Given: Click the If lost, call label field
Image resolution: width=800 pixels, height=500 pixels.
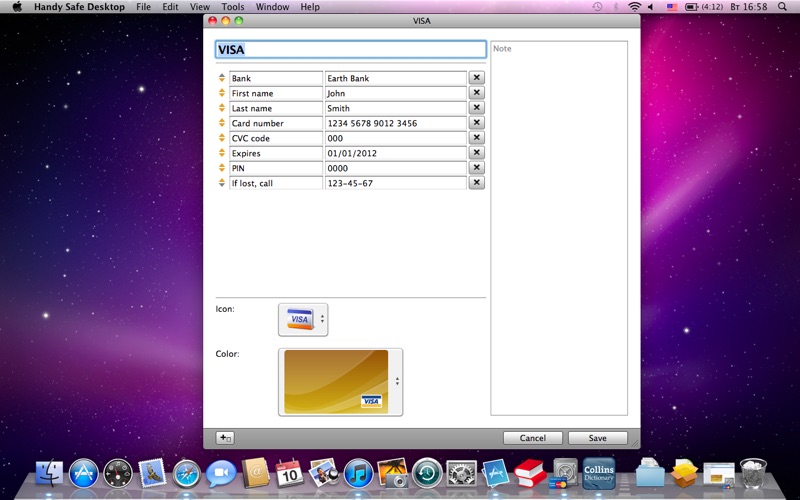Looking at the screenshot, I should click(276, 183).
